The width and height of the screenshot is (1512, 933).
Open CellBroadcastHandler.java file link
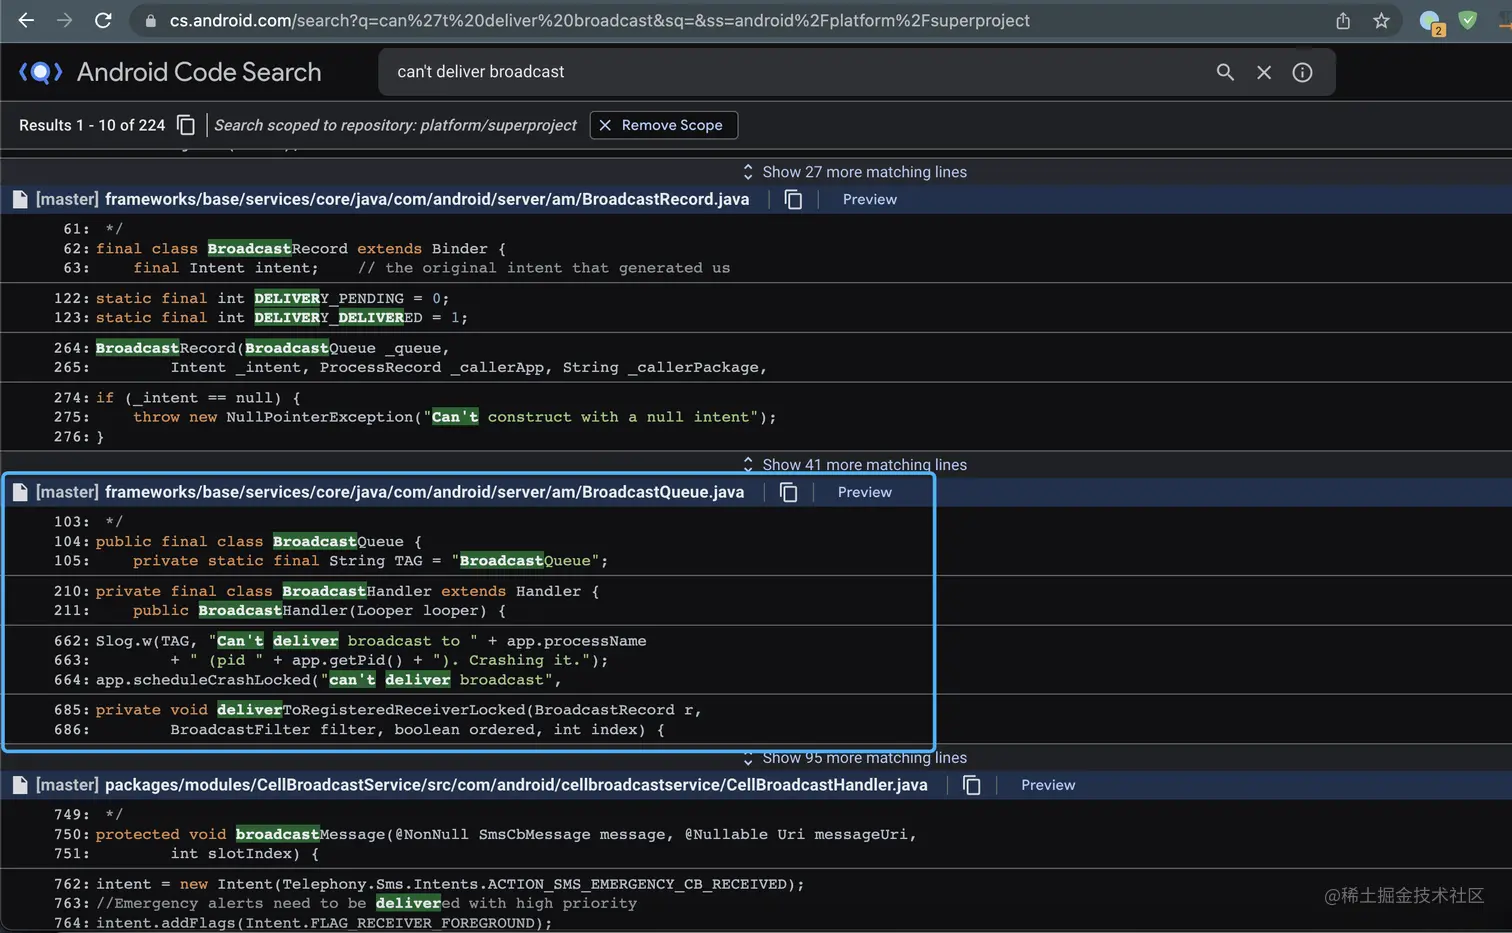tap(516, 785)
